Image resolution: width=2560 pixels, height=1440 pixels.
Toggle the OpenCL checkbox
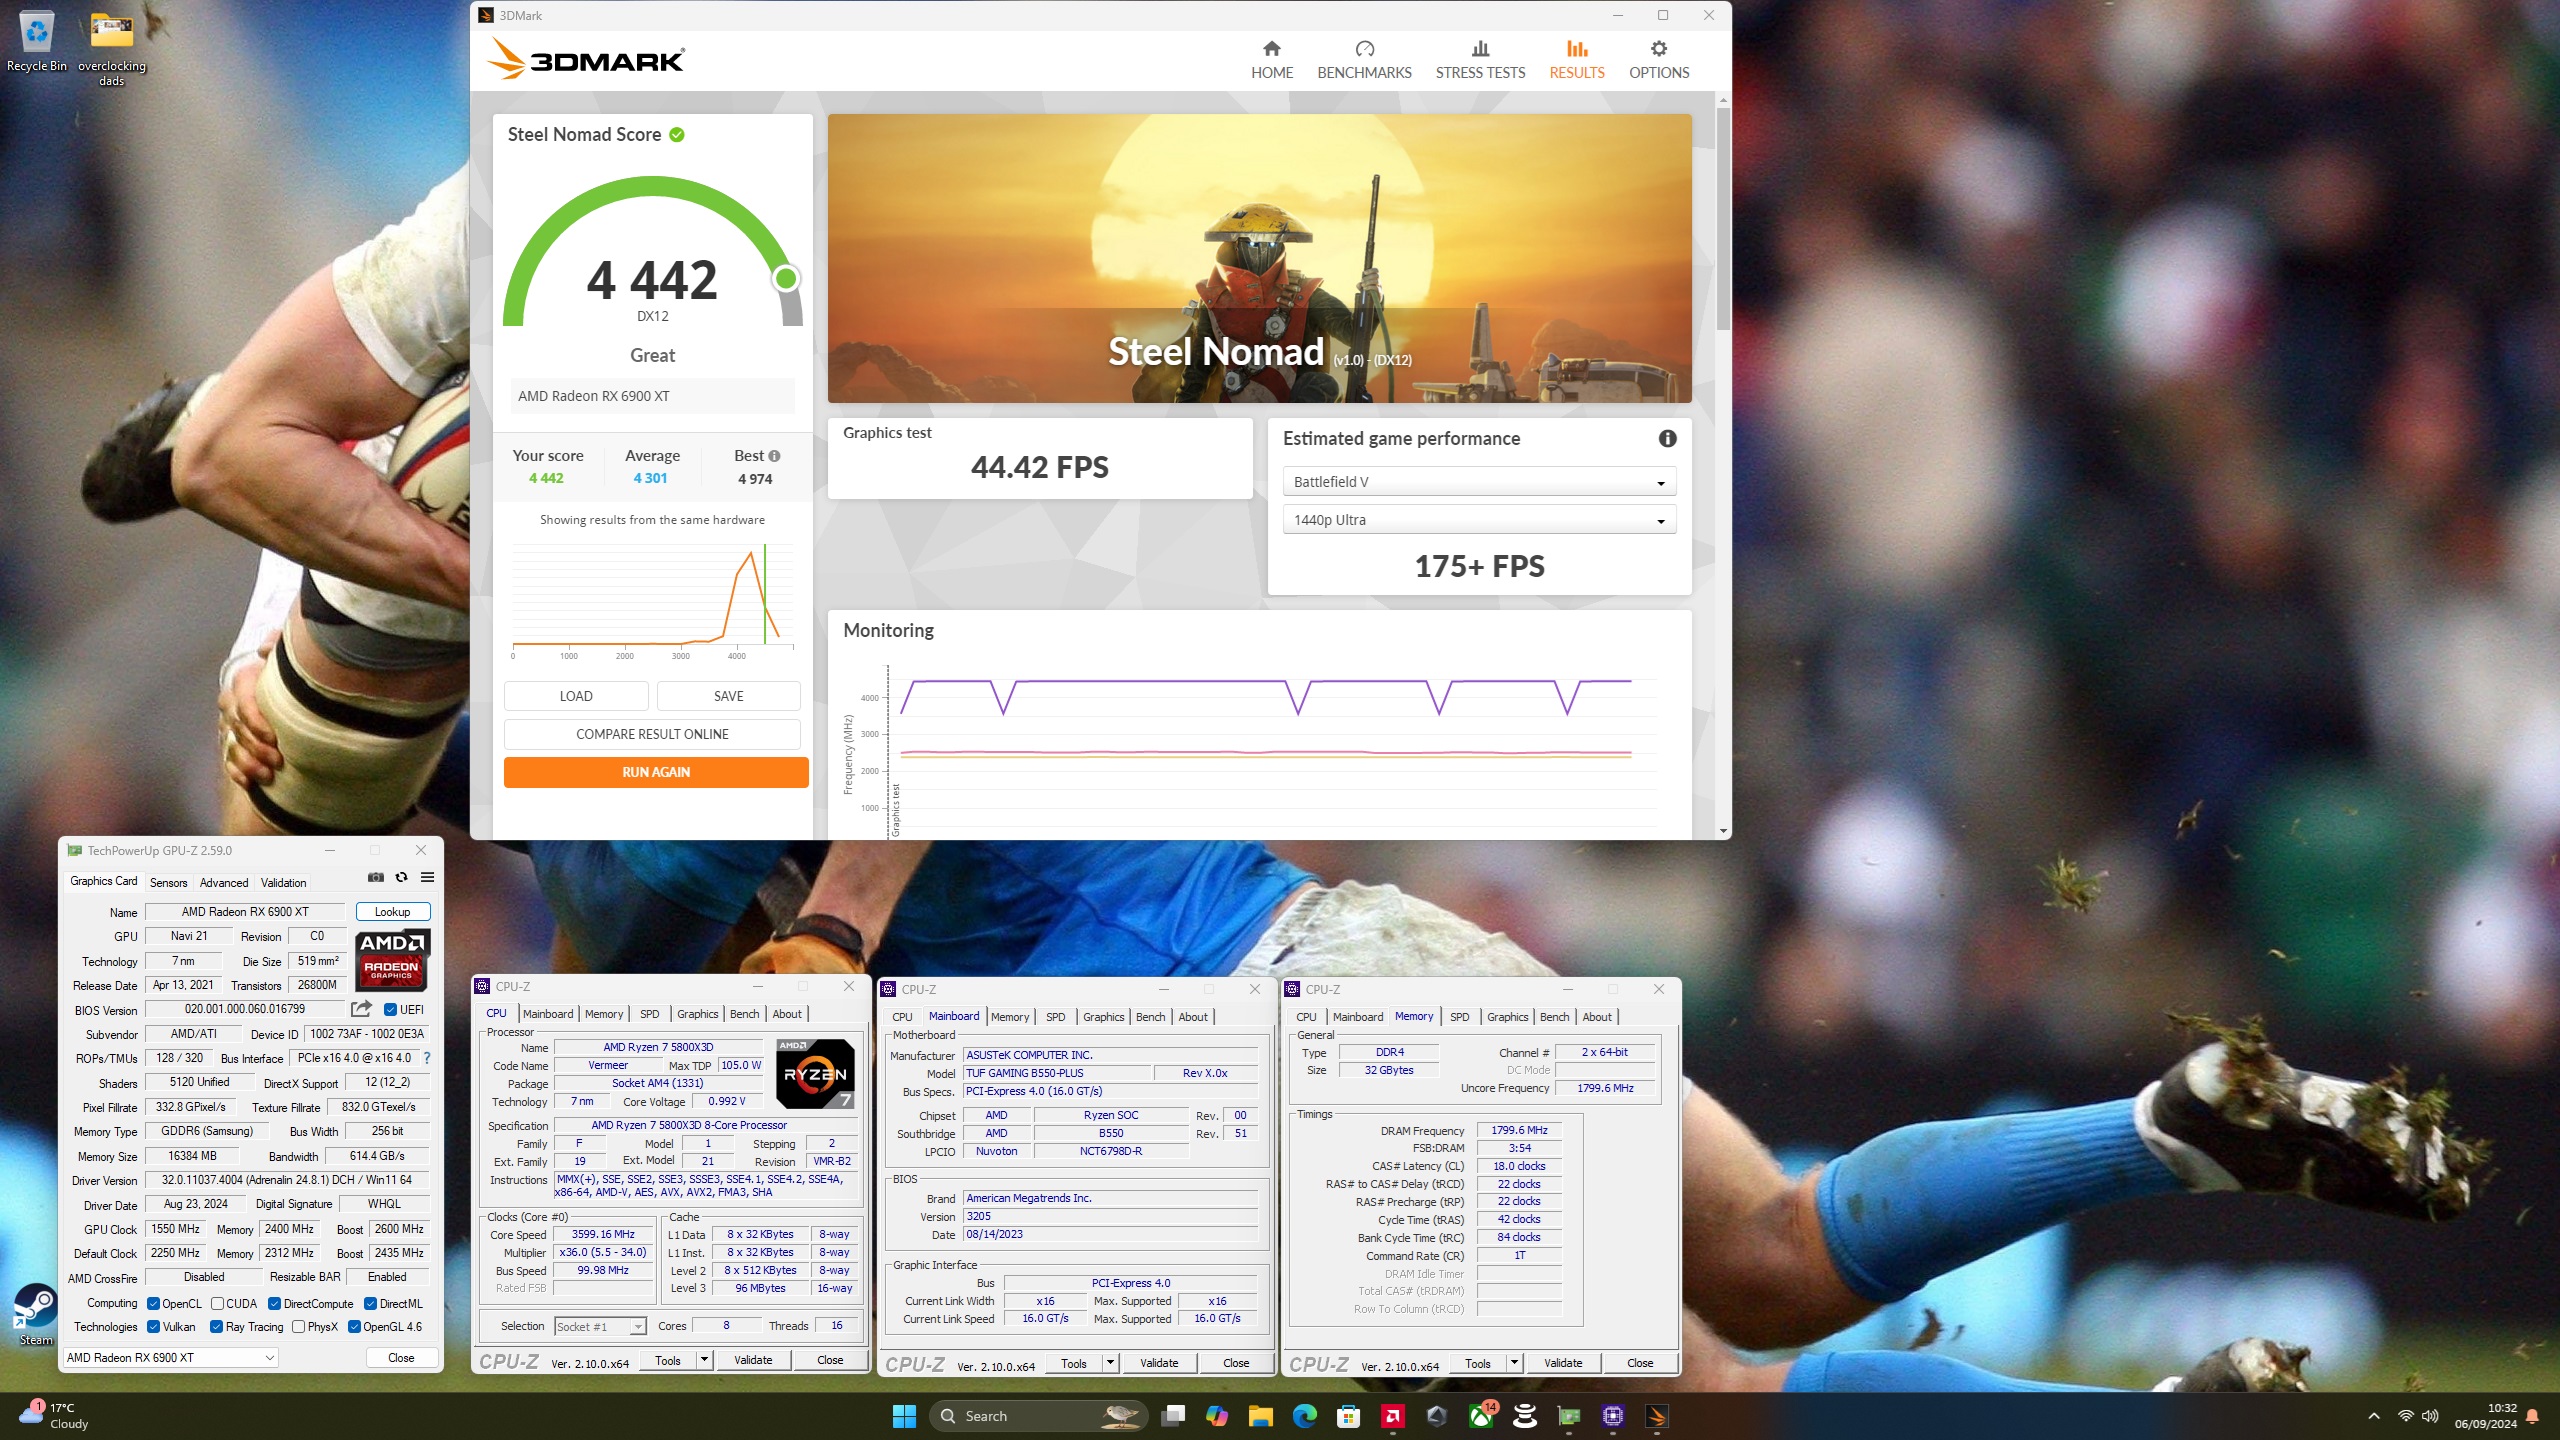153,1304
